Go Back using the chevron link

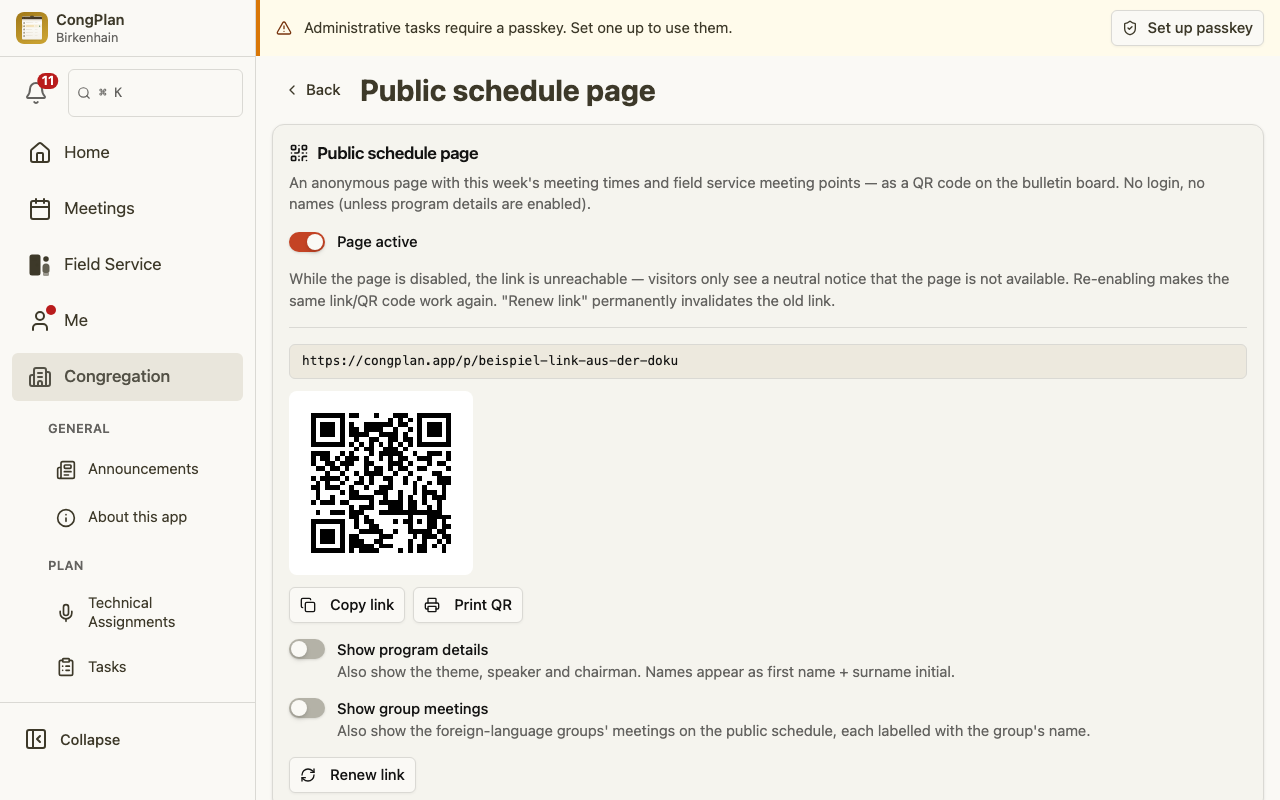click(x=314, y=90)
